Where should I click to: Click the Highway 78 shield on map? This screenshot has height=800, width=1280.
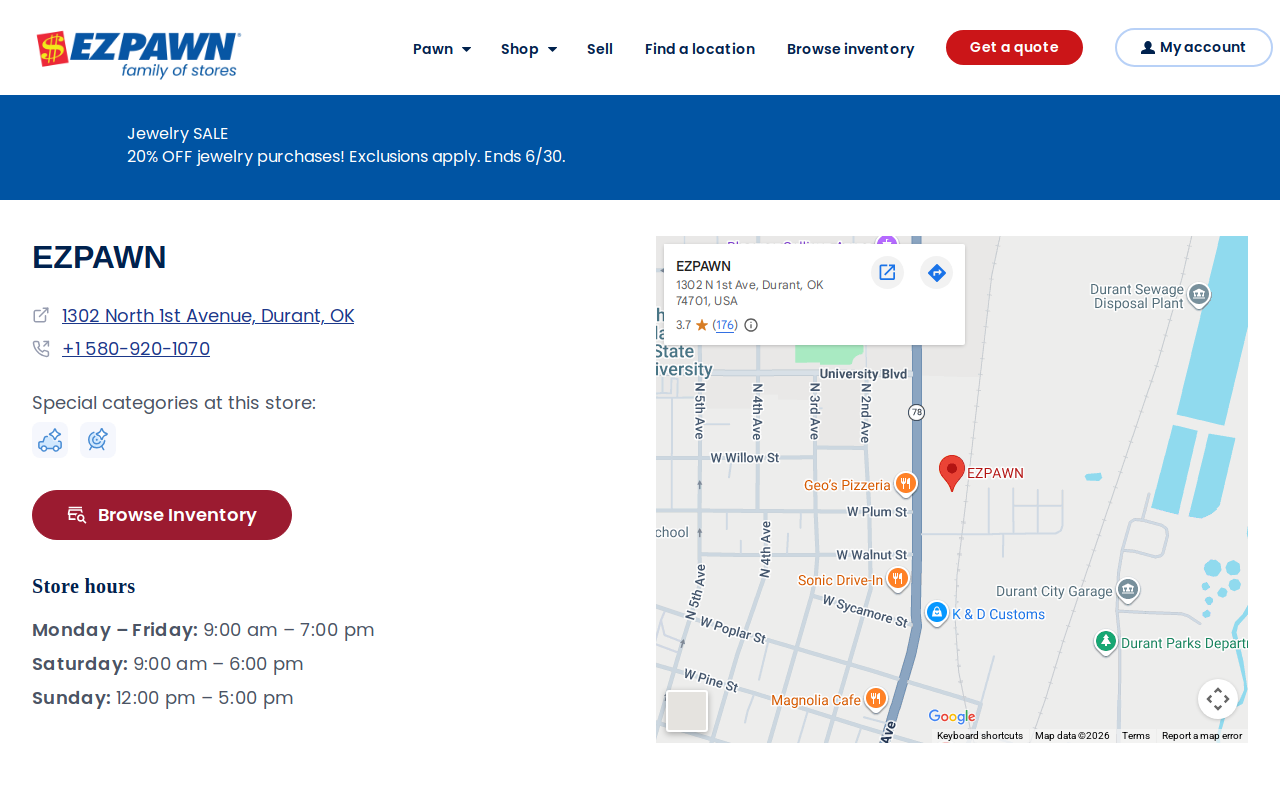click(916, 412)
